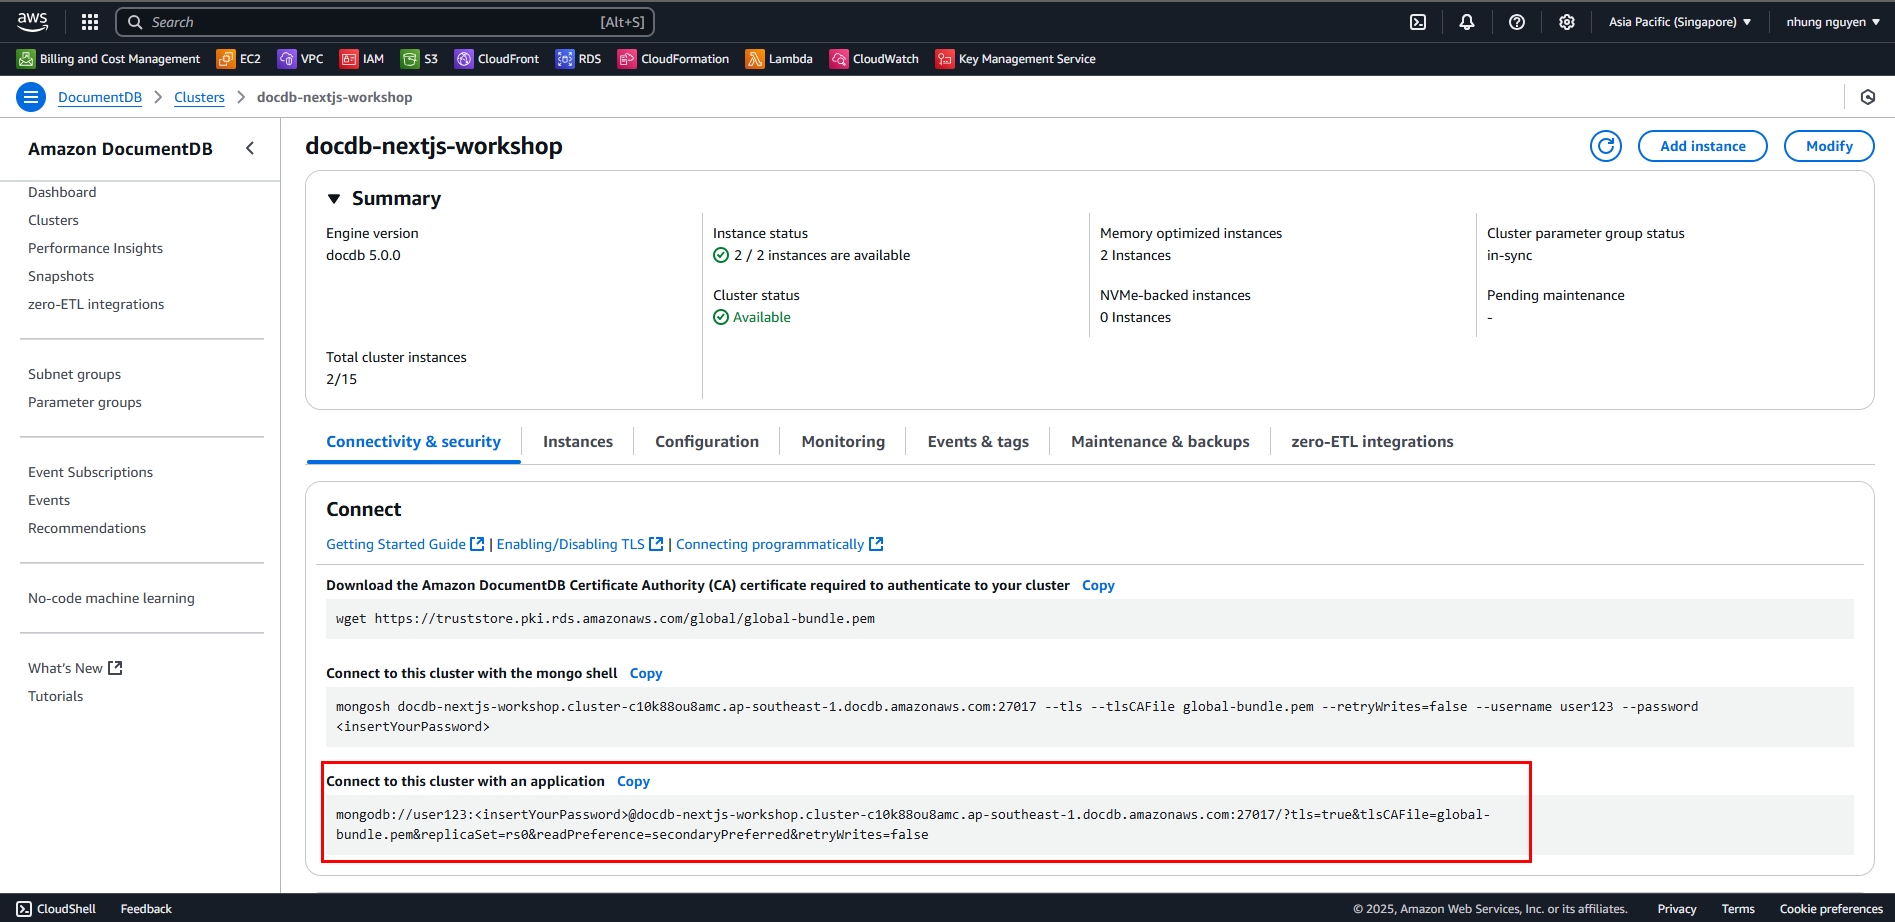Open Key Management Service shortcut
Viewport: 1895px width, 922px height.
tap(1016, 59)
